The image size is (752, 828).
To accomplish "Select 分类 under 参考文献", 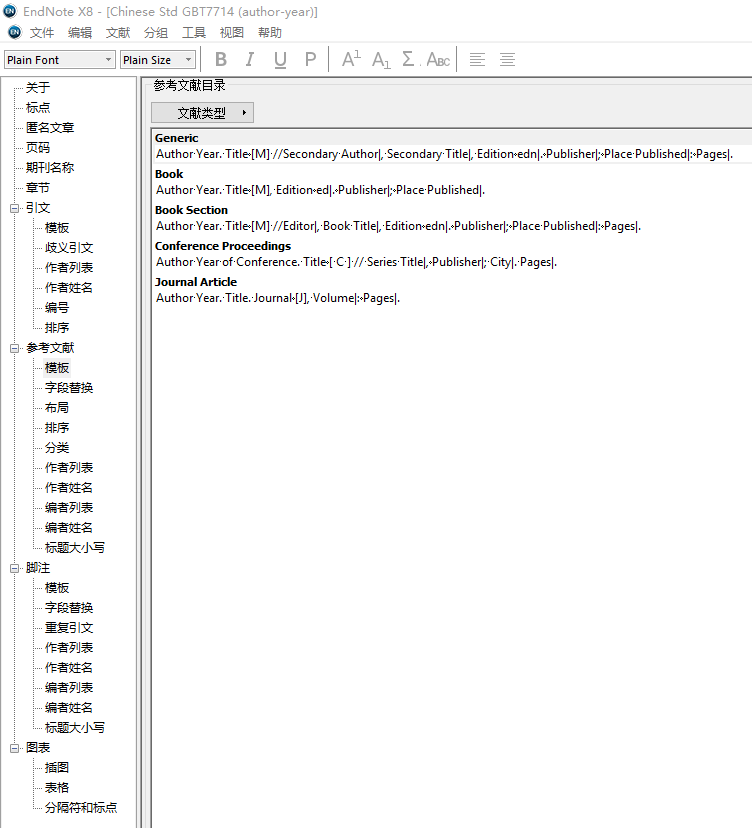I will tap(57, 448).
